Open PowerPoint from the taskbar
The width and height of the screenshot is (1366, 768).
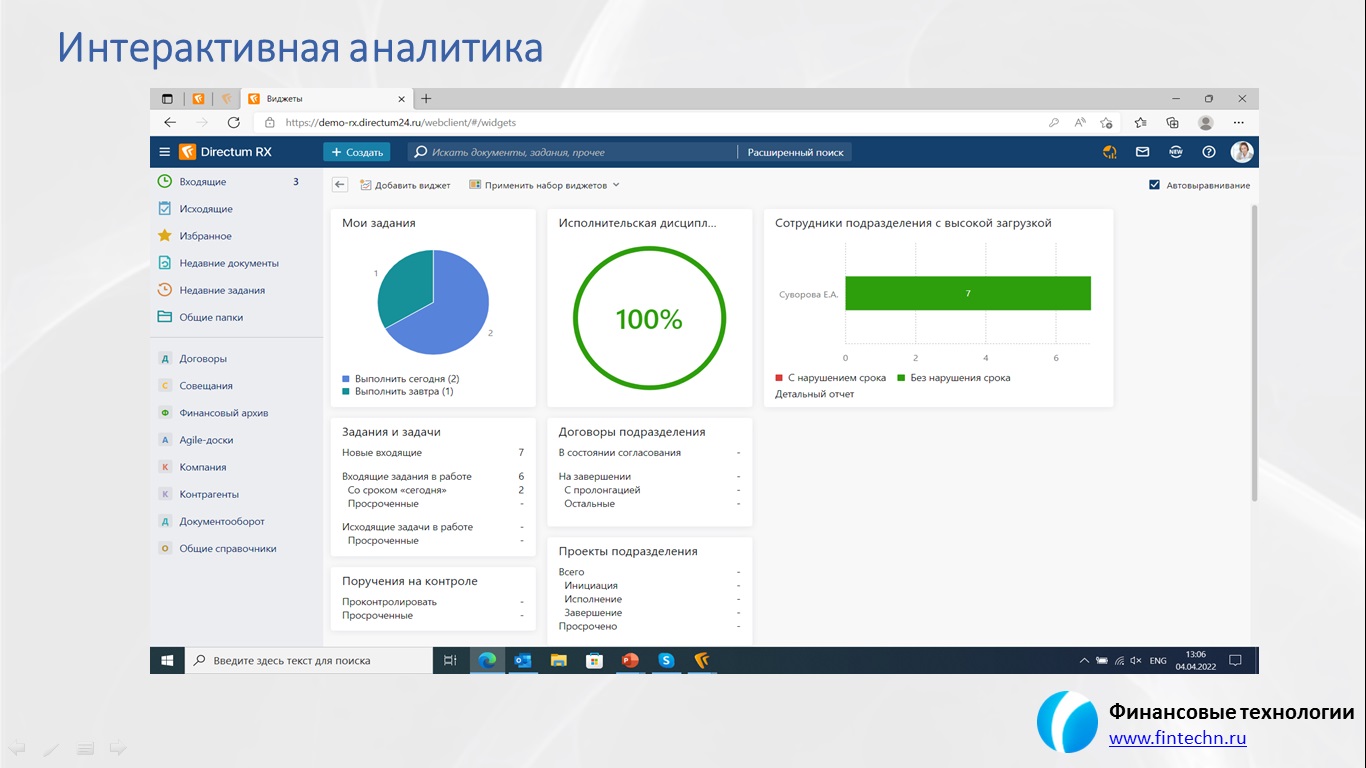point(630,660)
